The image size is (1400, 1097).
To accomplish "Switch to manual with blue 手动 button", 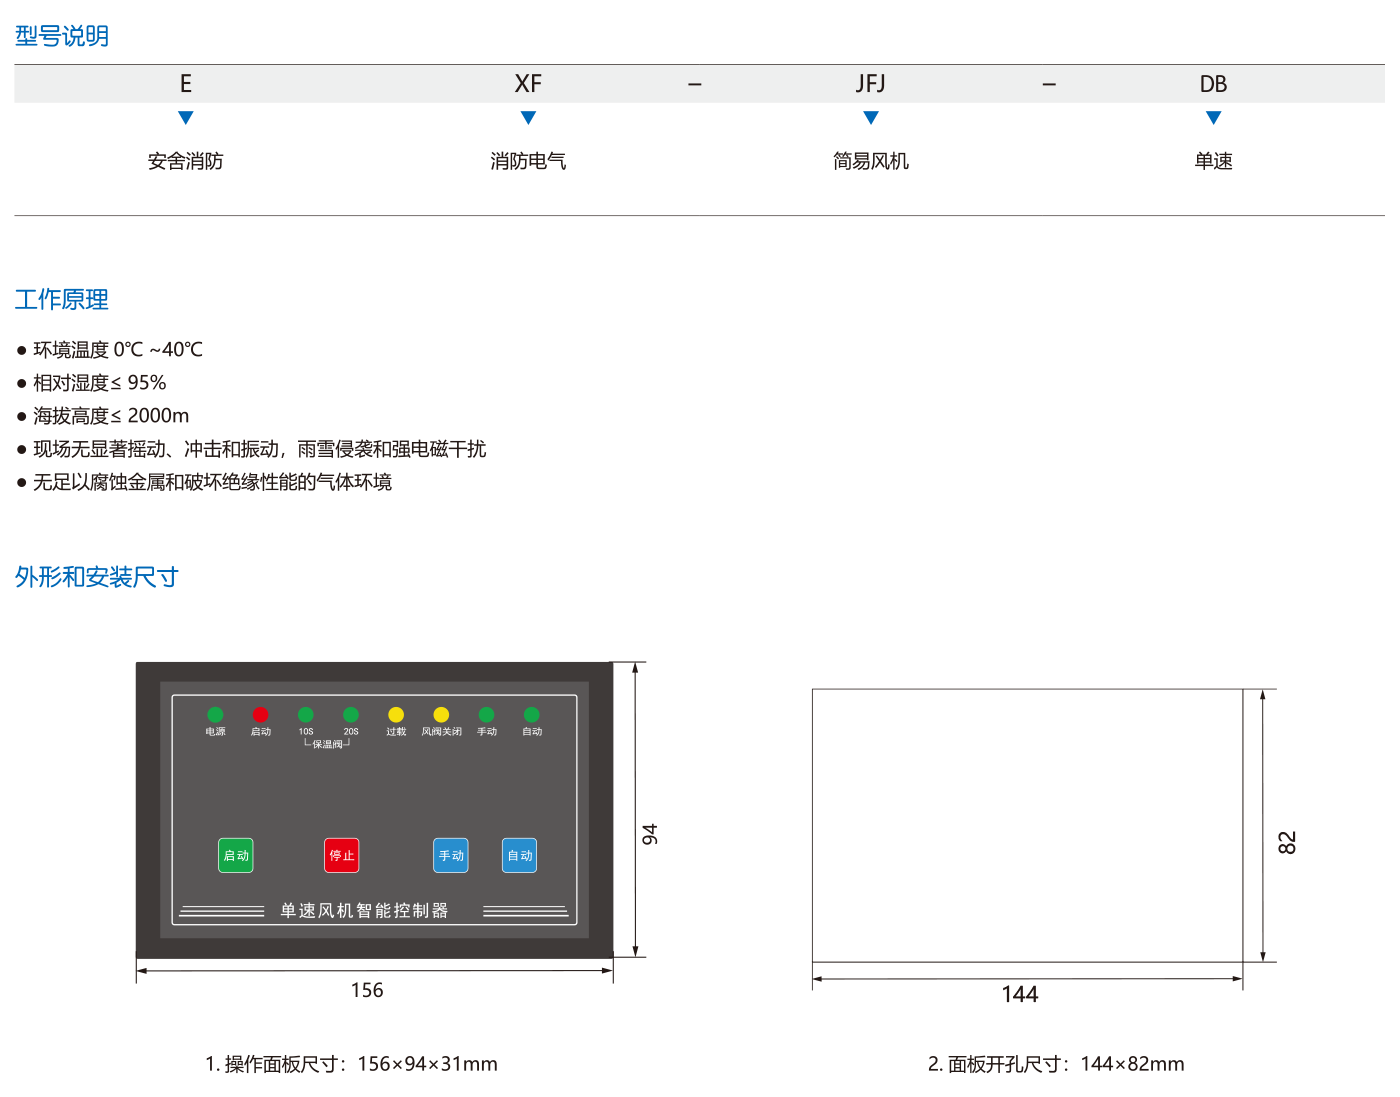I will tap(451, 856).
